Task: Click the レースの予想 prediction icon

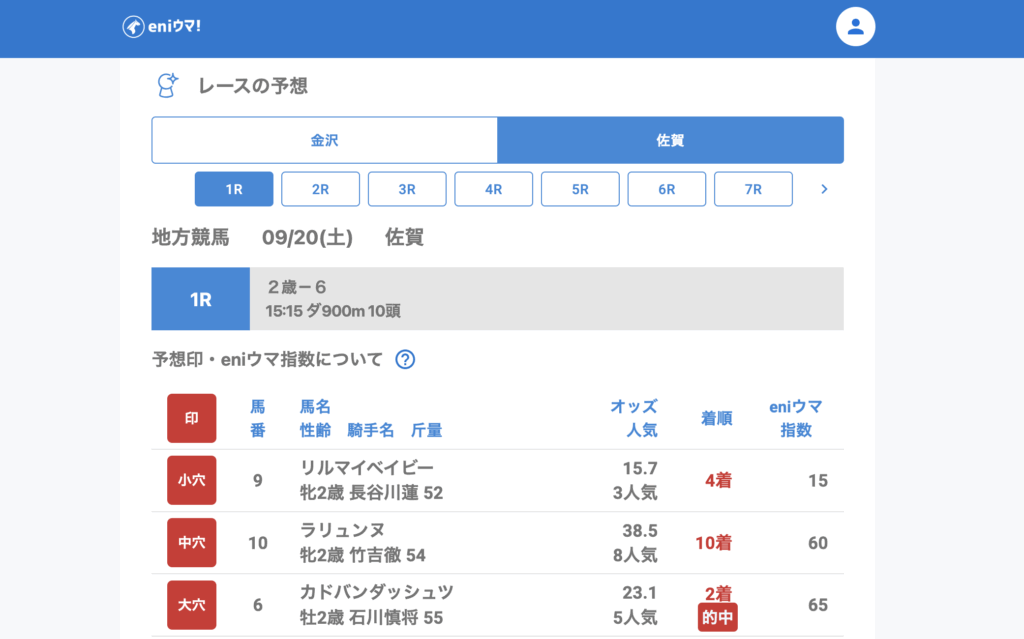Action: click(x=167, y=86)
